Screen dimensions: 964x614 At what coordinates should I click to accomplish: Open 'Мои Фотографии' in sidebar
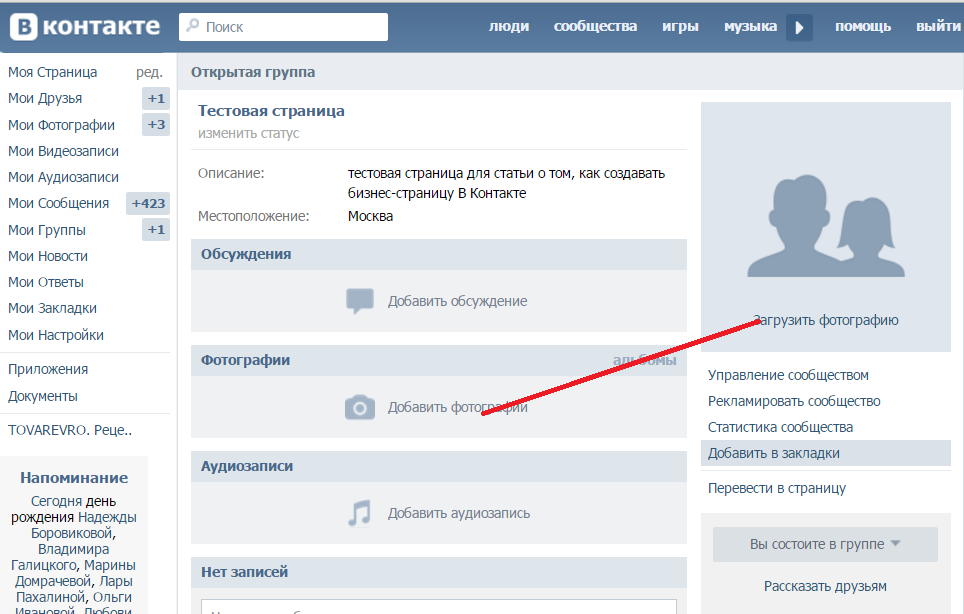pos(61,125)
